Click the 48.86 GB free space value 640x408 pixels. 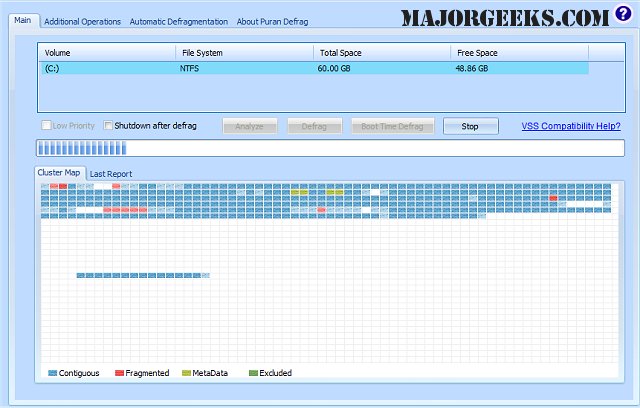pyautogui.click(x=472, y=68)
